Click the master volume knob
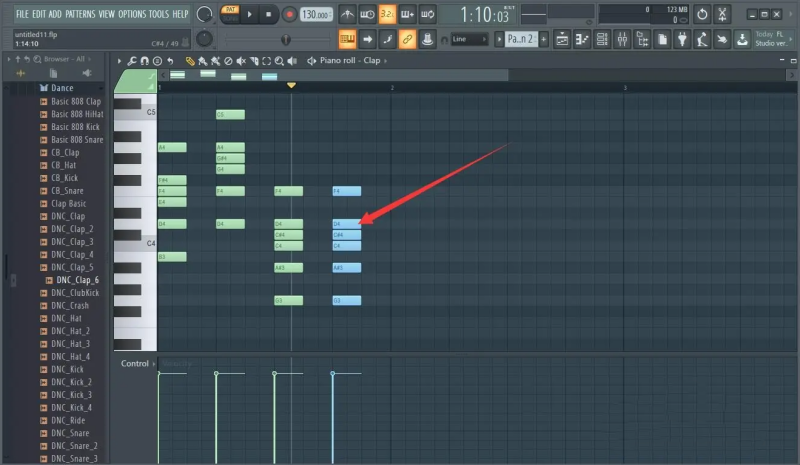The image size is (800, 465). pyautogui.click(x=204, y=14)
